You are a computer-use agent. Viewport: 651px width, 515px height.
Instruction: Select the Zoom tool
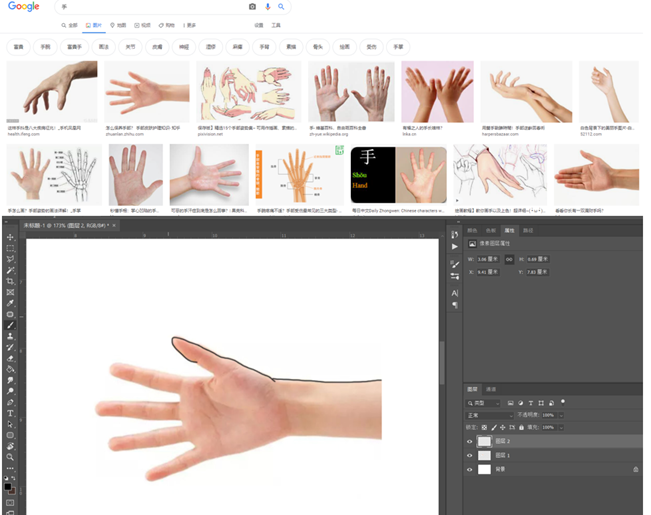(x=10, y=457)
